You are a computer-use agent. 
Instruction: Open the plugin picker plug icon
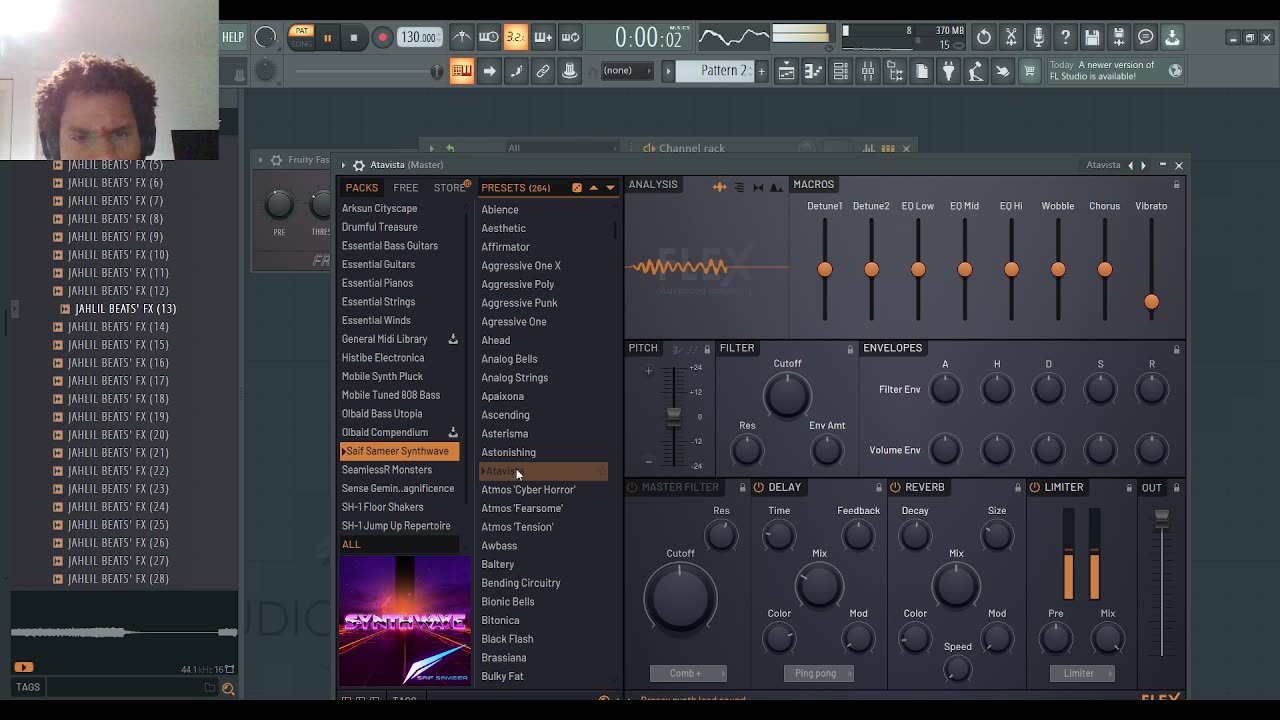click(x=948, y=71)
